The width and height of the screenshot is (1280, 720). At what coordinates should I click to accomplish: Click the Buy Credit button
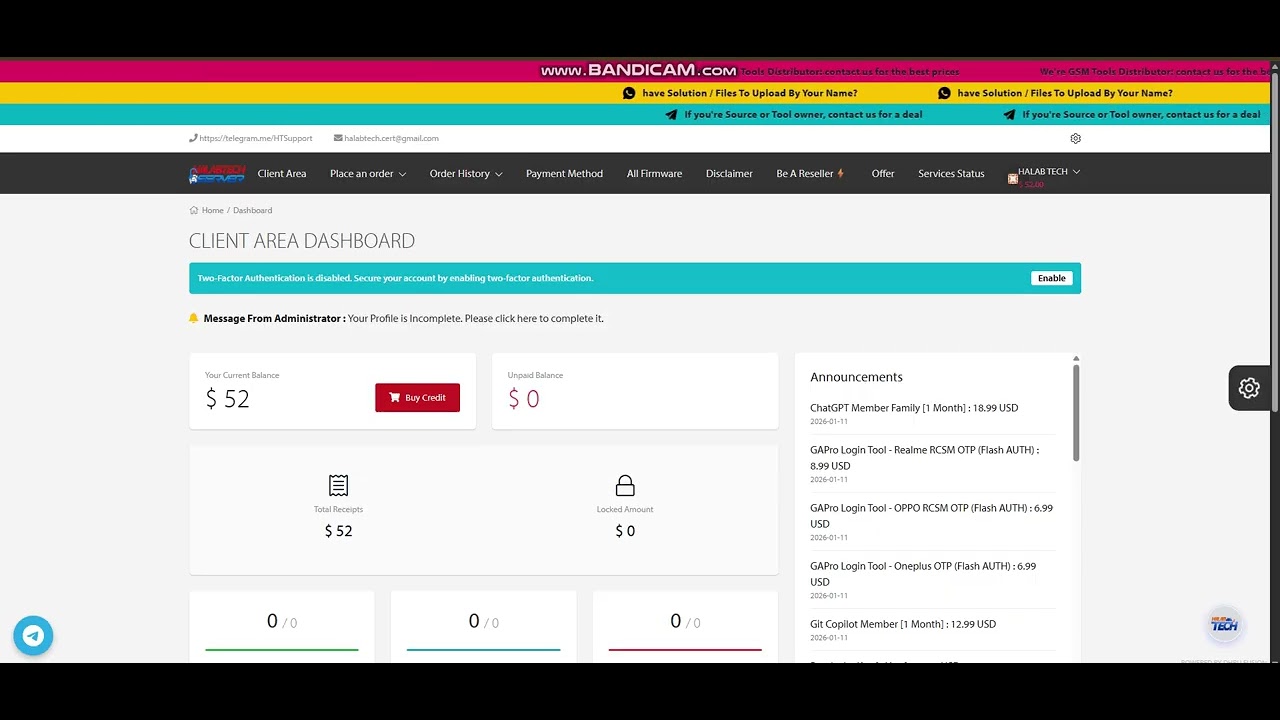tap(417, 398)
